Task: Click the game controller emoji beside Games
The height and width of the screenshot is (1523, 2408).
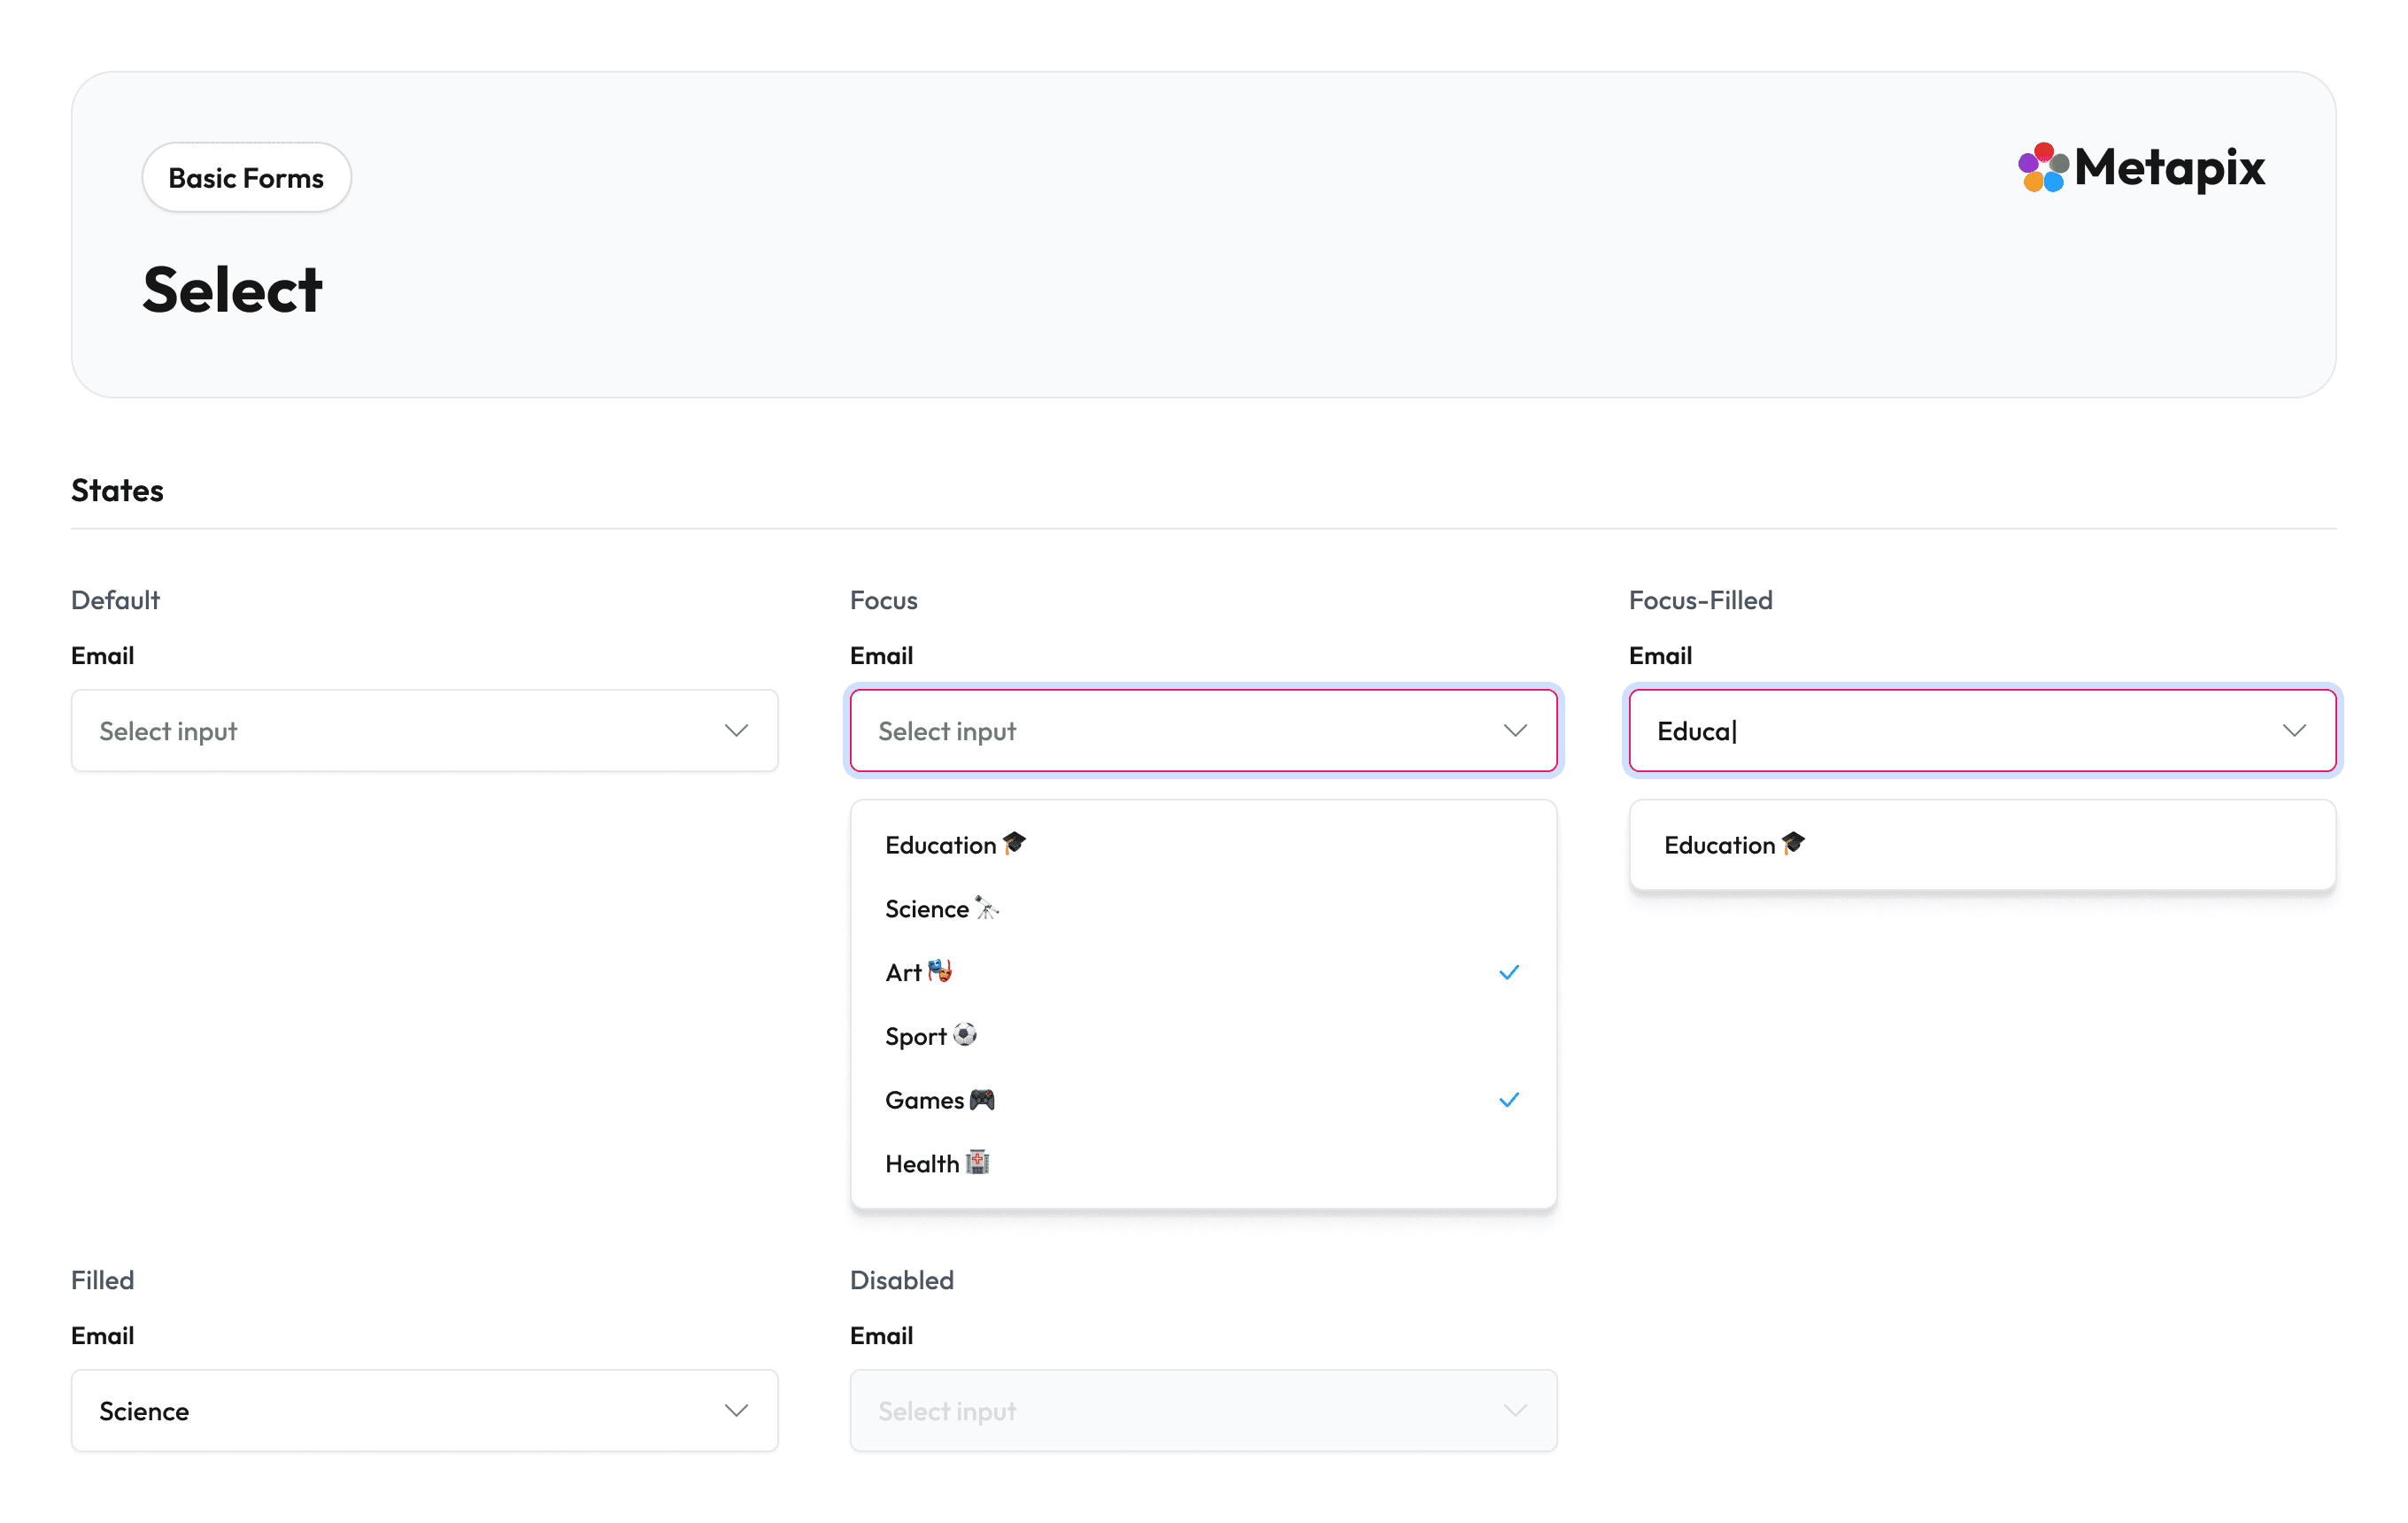Action: (x=982, y=1099)
